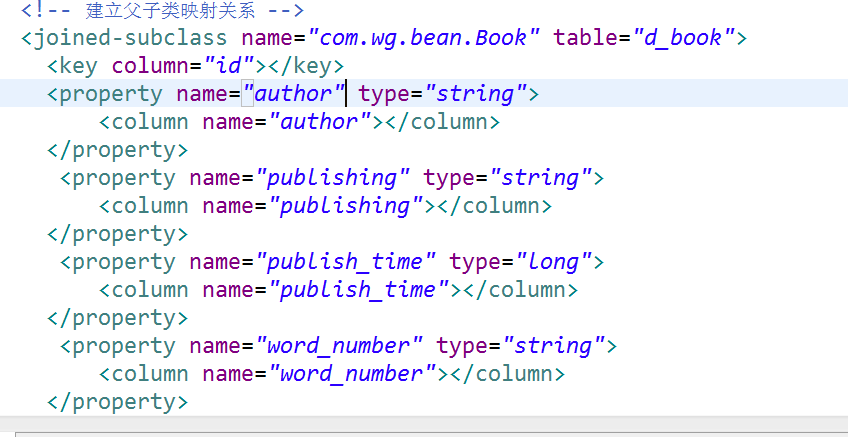Click the property name value "publishing"
Screen dimensions: 848x437
tap(333, 178)
